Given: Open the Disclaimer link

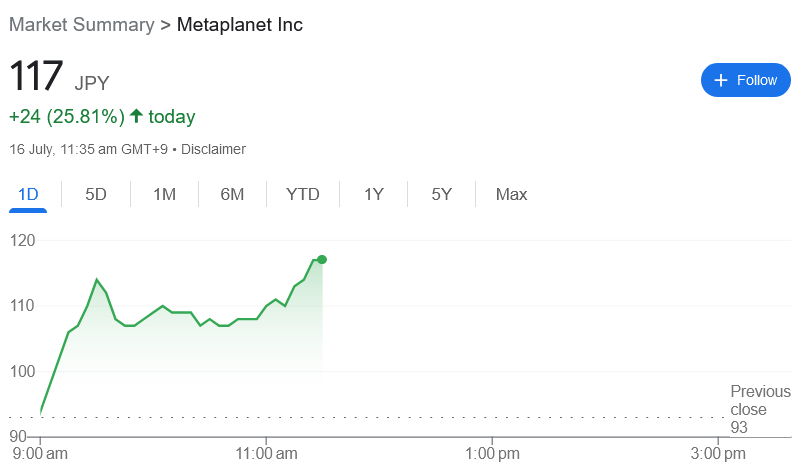Looking at the screenshot, I should coord(213,149).
